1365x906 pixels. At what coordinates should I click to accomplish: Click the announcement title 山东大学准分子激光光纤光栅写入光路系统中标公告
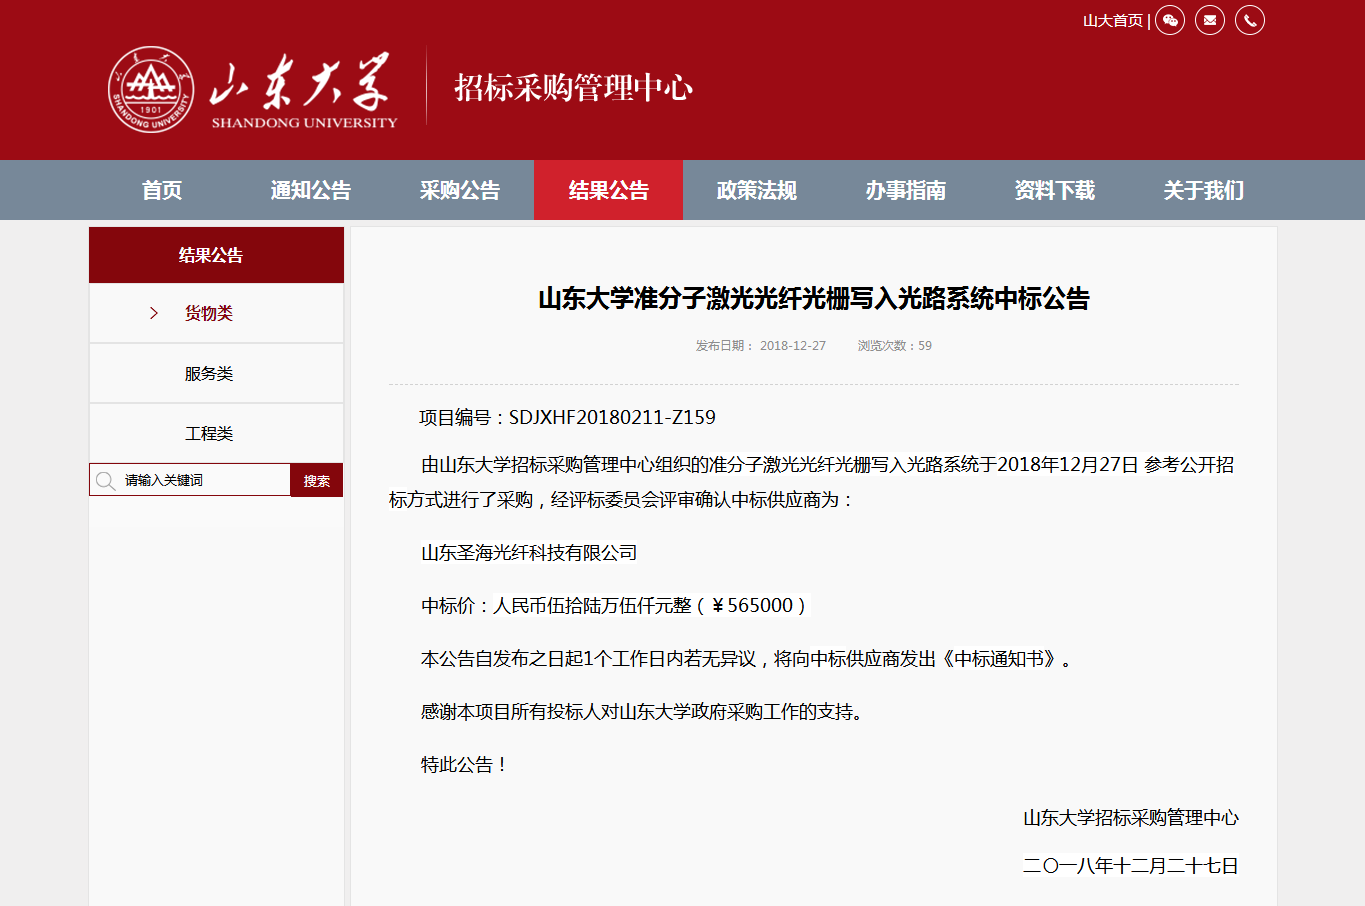point(814,298)
